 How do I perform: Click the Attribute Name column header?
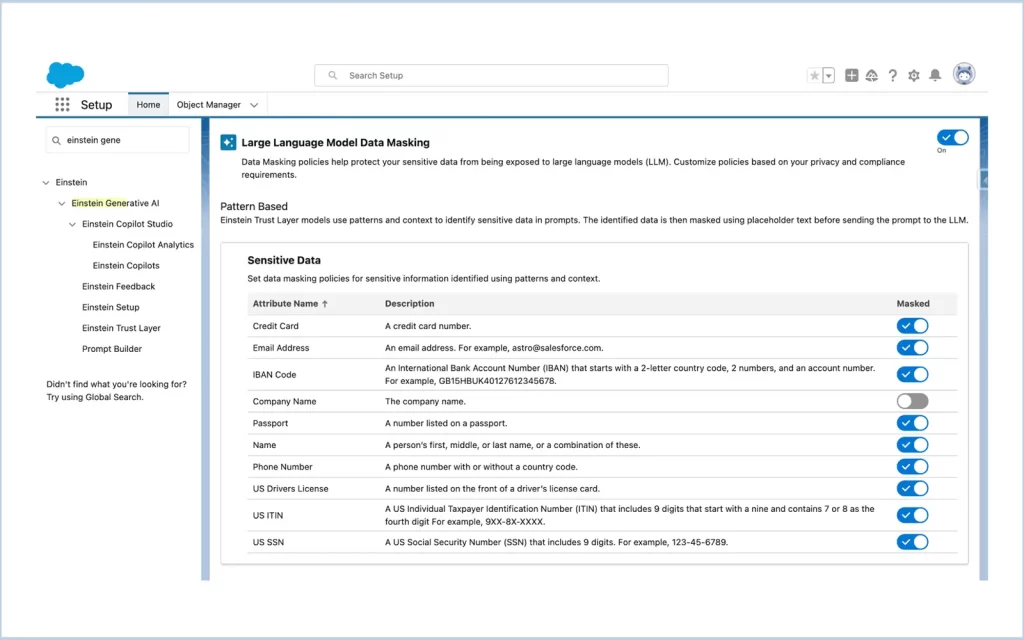(x=285, y=304)
